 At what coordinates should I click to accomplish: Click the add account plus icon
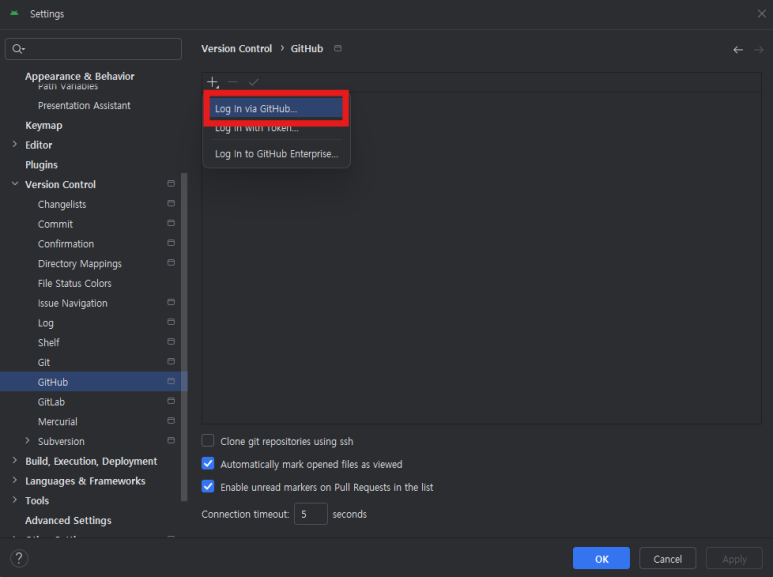(212, 82)
